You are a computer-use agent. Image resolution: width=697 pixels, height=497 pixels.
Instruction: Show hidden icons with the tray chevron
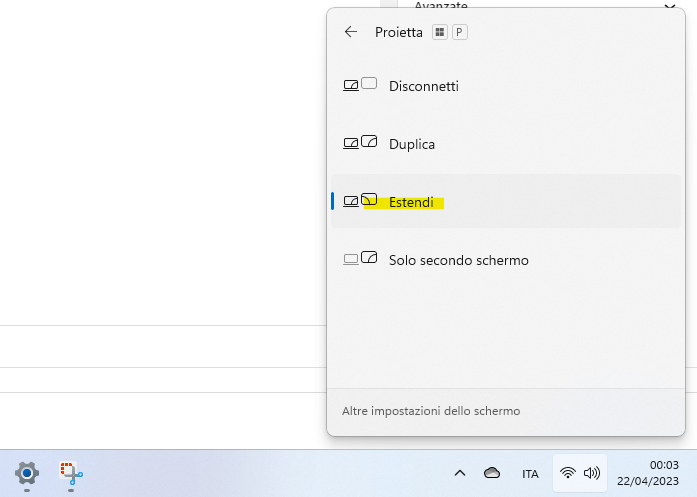tap(459, 473)
